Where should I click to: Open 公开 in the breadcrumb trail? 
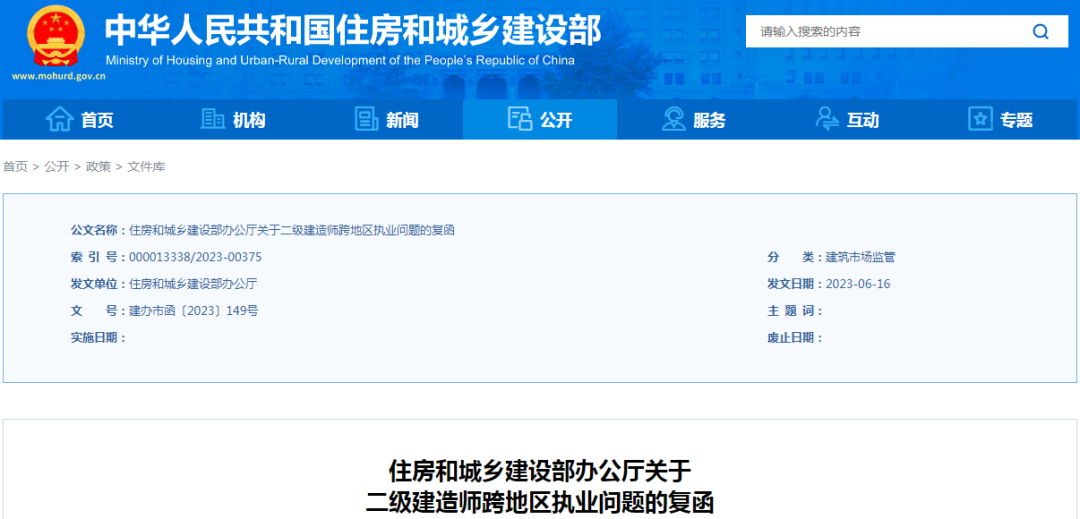coord(57,167)
